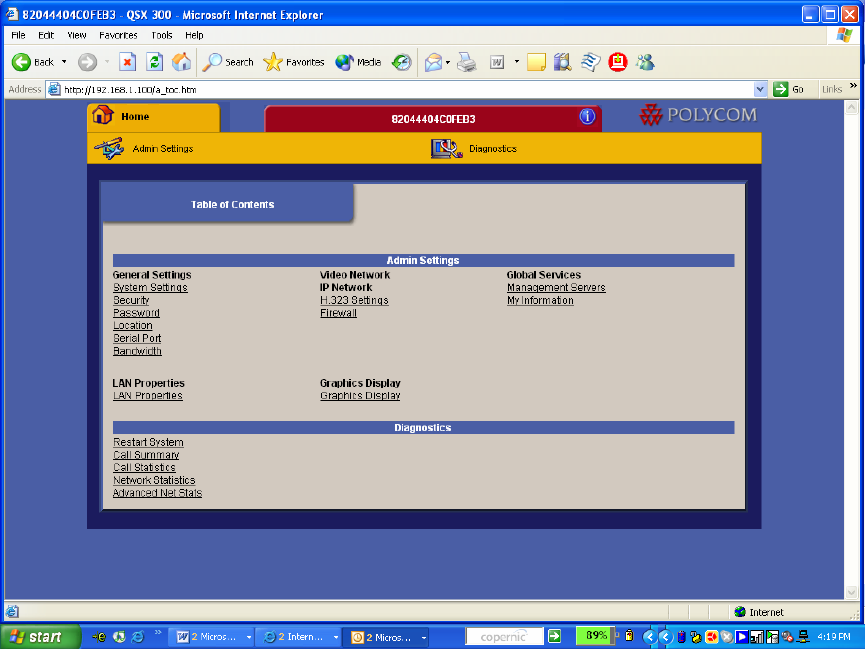Open the System Settings link

[150, 288]
